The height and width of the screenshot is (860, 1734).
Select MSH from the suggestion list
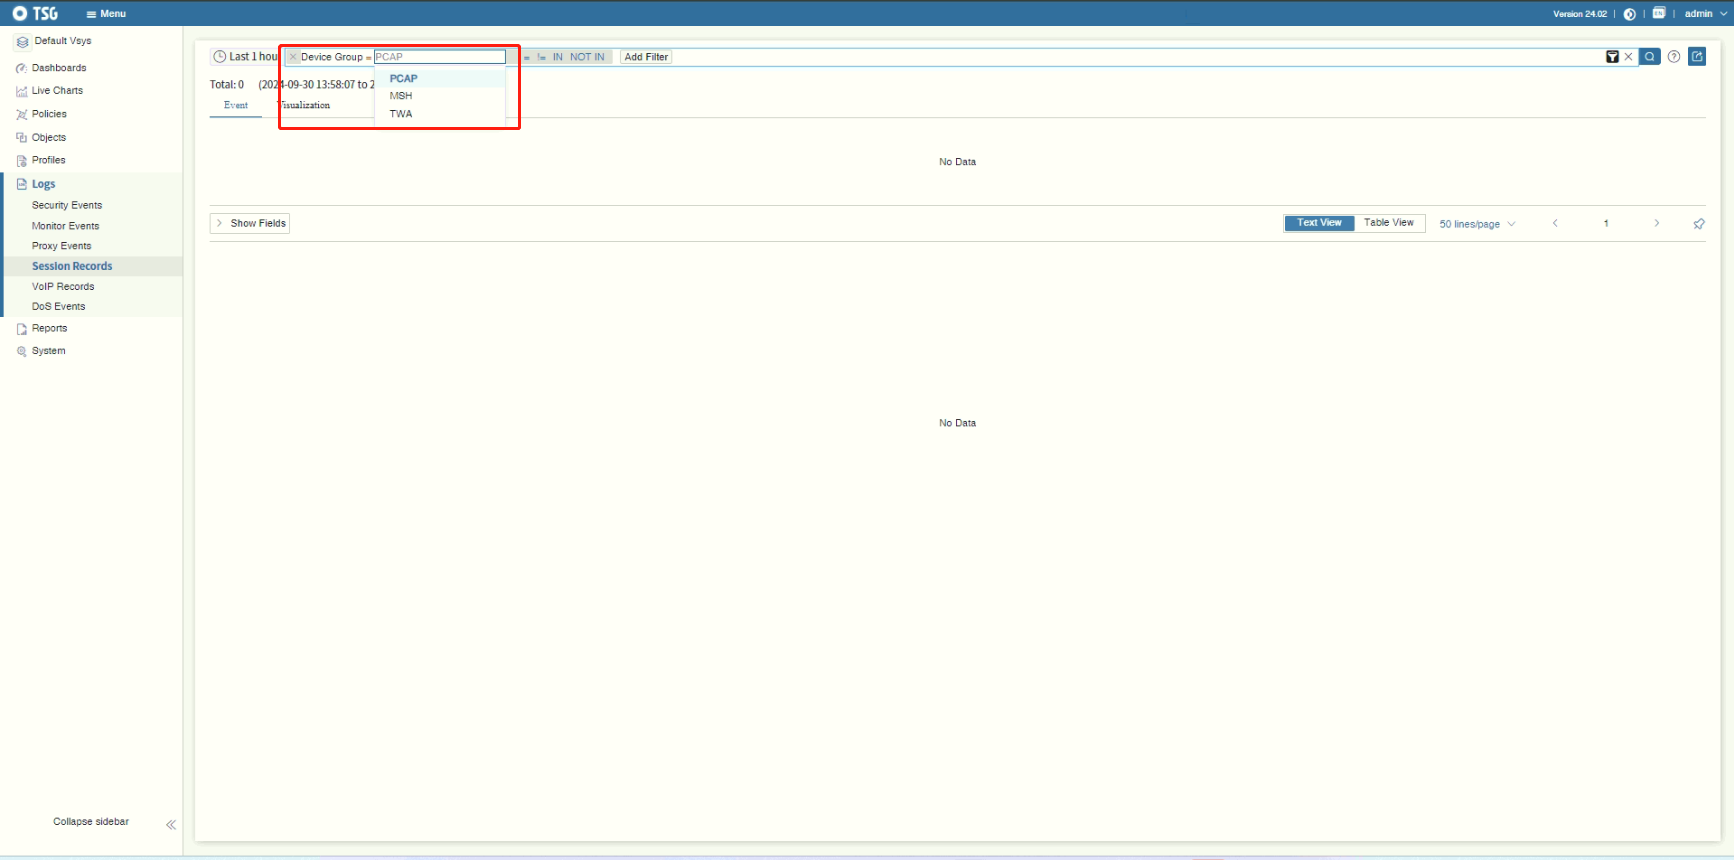401,96
